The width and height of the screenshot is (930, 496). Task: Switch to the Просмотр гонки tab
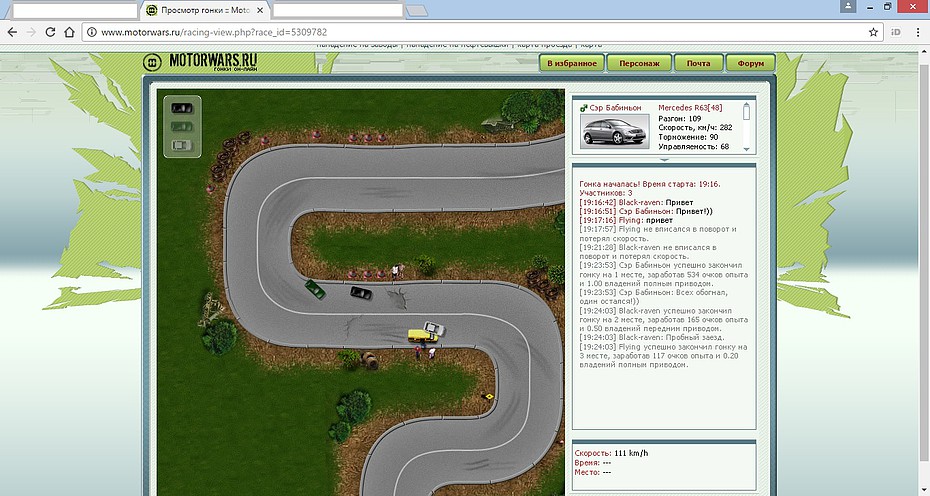point(205,10)
